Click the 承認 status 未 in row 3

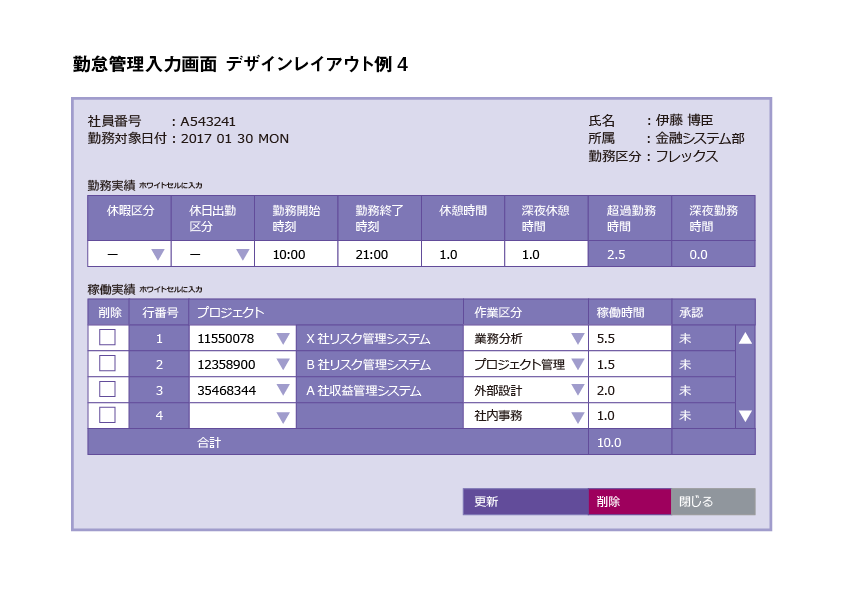tap(685, 390)
